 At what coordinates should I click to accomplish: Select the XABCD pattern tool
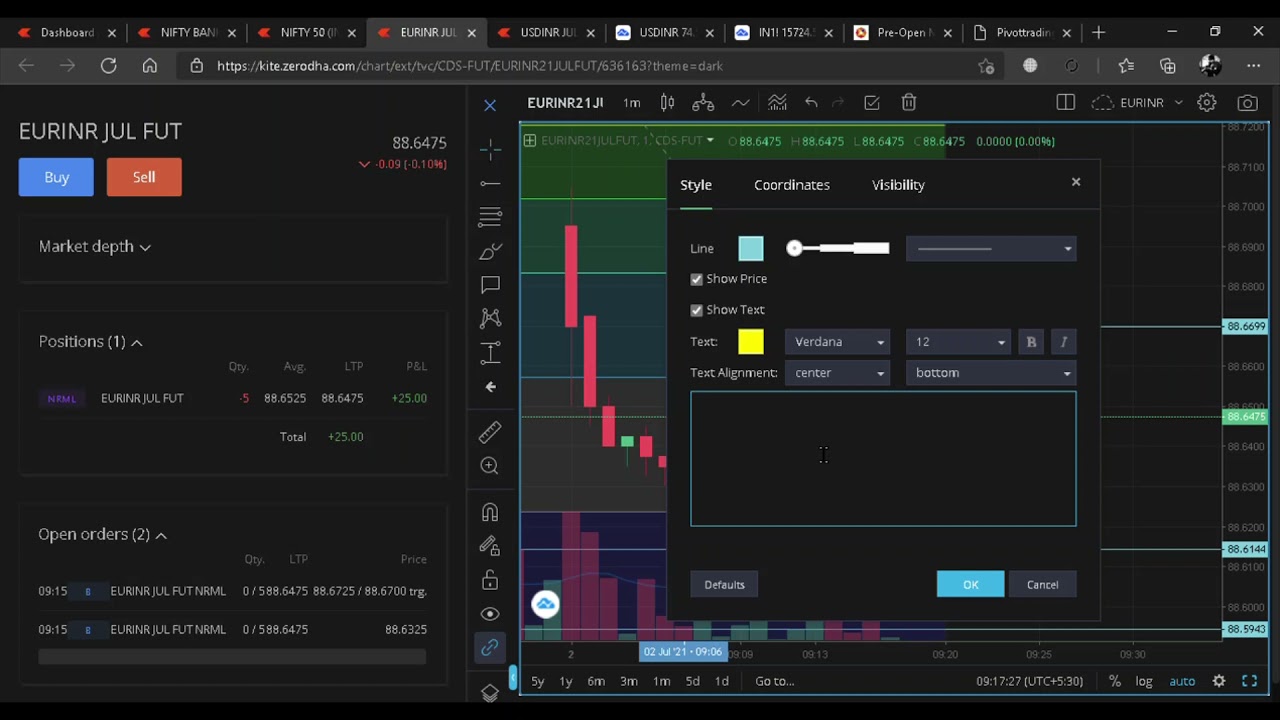(x=490, y=318)
